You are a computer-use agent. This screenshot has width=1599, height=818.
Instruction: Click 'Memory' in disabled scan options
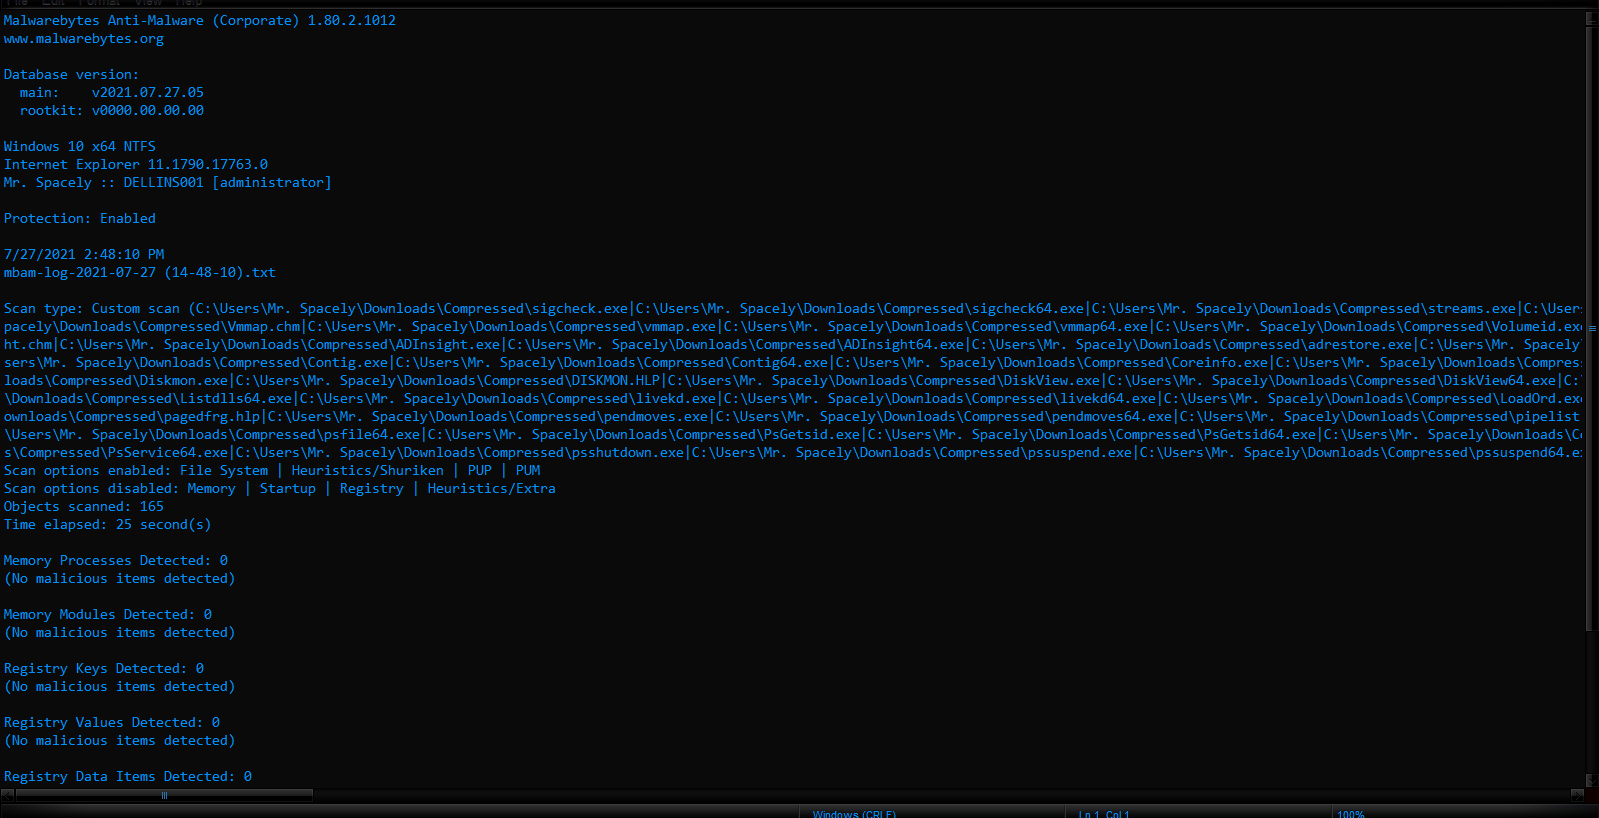pos(212,488)
